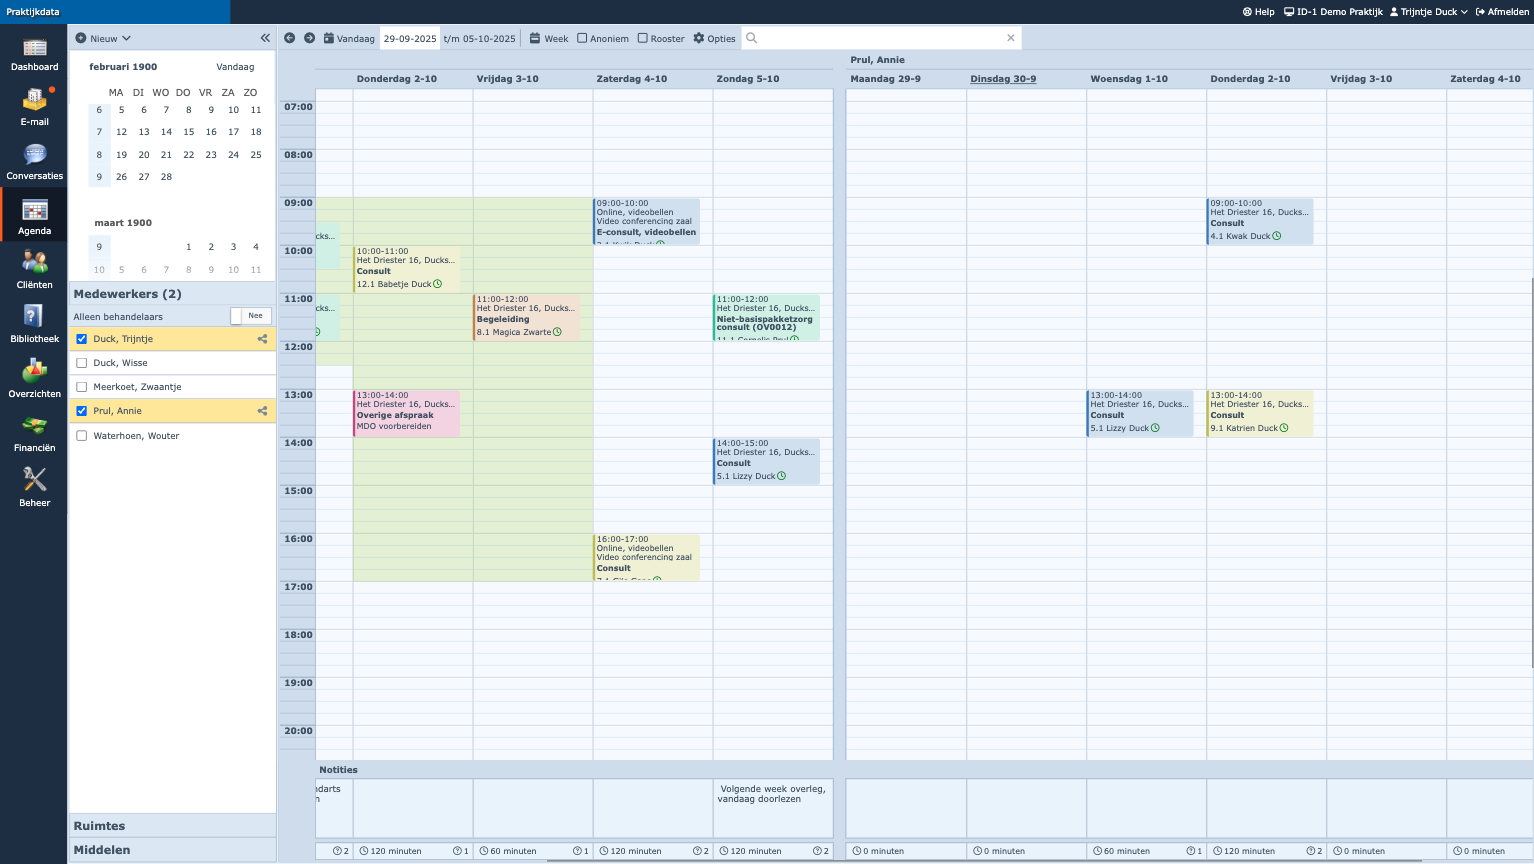Enable the Anoniem checkbox
The height and width of the screenshot is (864, 1534).
582,38
